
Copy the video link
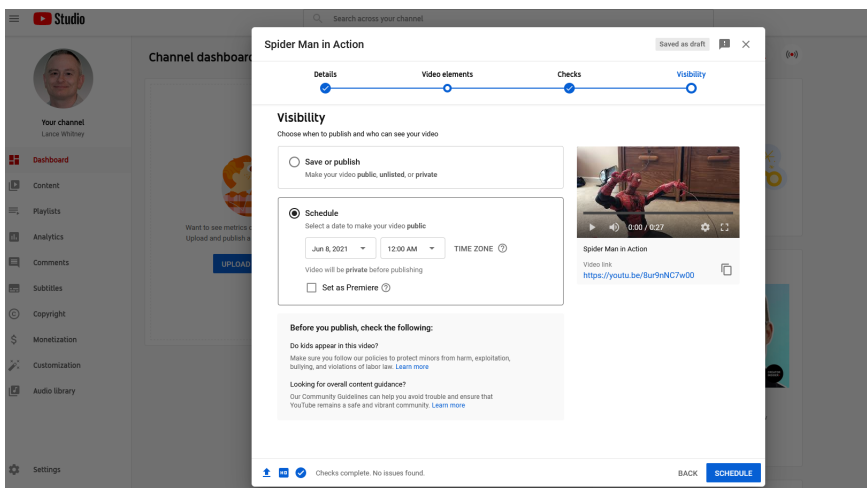[726, 269]
